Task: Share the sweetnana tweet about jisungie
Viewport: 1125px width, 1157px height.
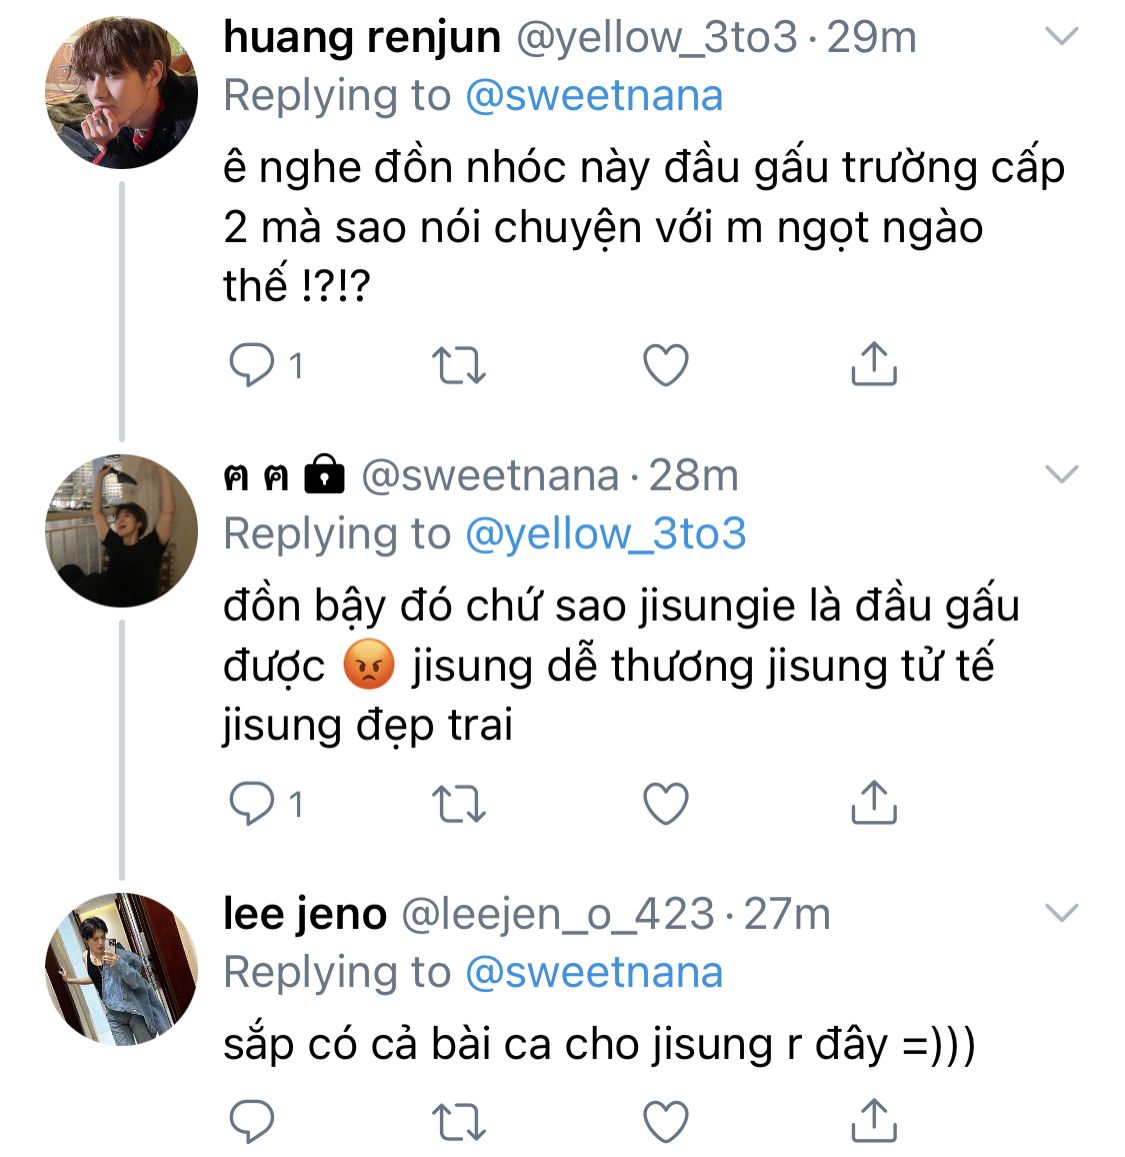Action: [x=873, y=802]
